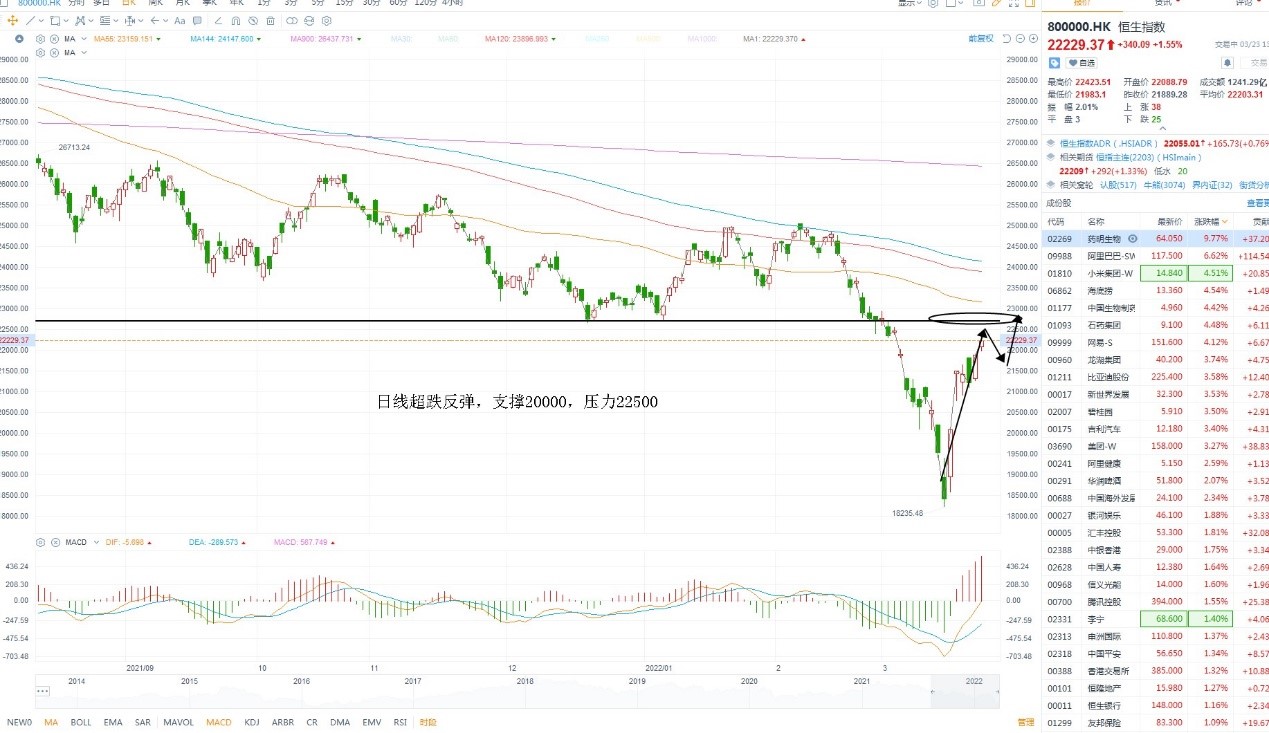This screenshot has height=733, width=1269.
Task: Select the Aa text annotation tool
Action: point(179,21)
